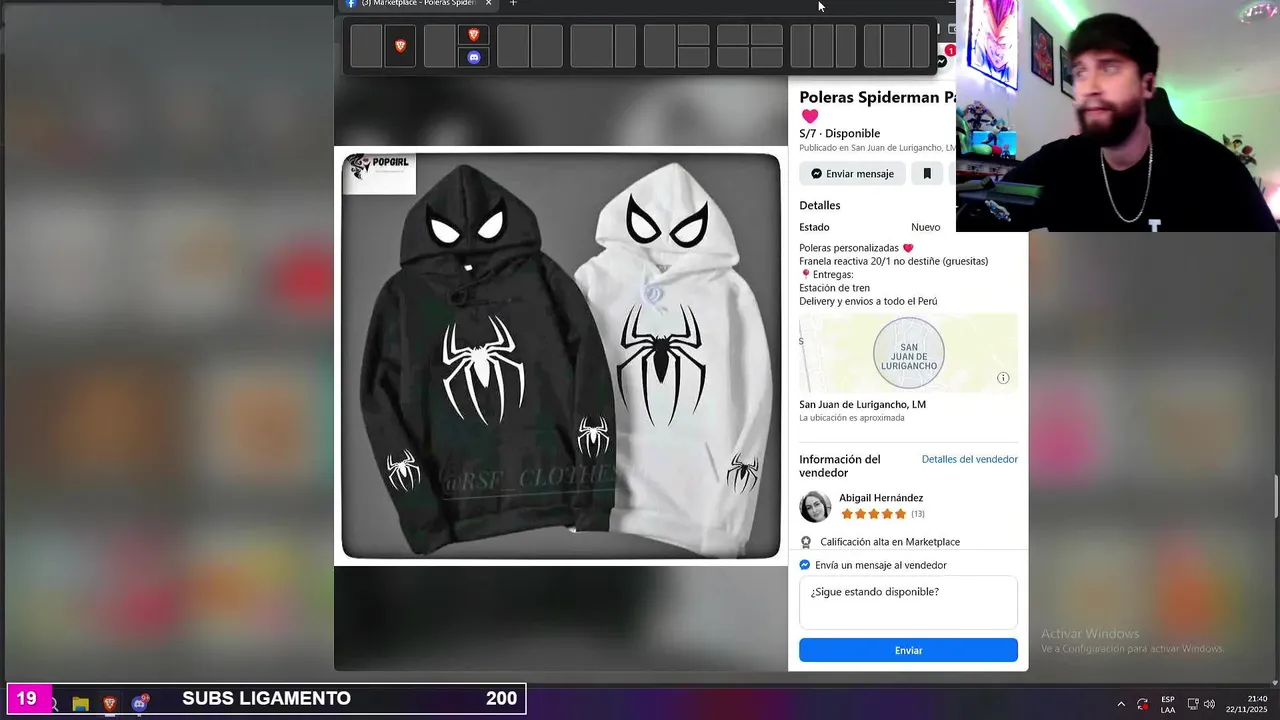Screen dimensions: 1280x720
Task: Open File Explorer from the taskbar
Action: tap(81, 704)
